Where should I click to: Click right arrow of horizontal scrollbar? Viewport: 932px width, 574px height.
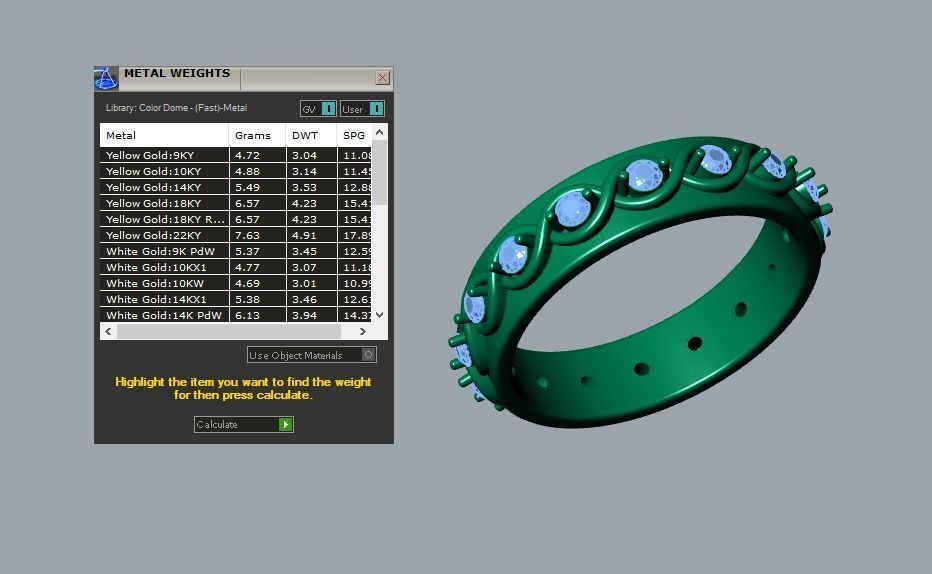pyautogui.click(x=363, y=332)
